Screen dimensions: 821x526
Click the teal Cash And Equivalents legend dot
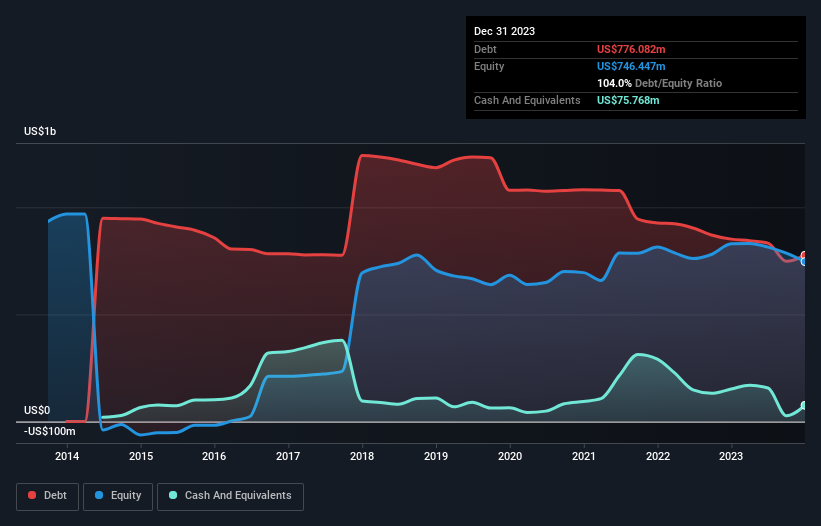pyautogui.click(x=173, y=495)
